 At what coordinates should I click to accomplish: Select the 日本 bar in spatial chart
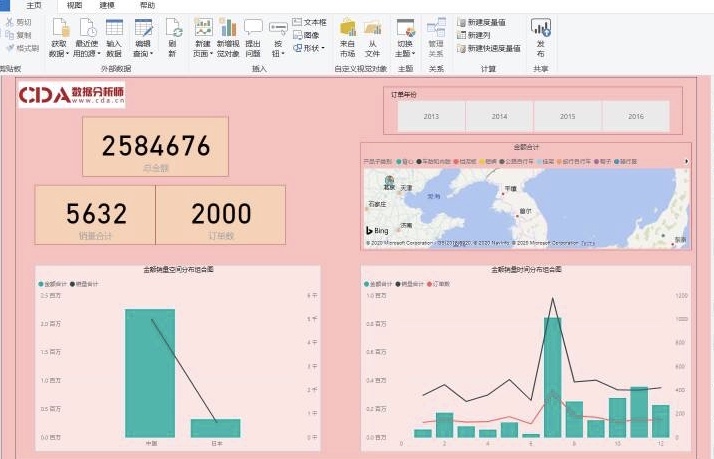pos(215,428)
